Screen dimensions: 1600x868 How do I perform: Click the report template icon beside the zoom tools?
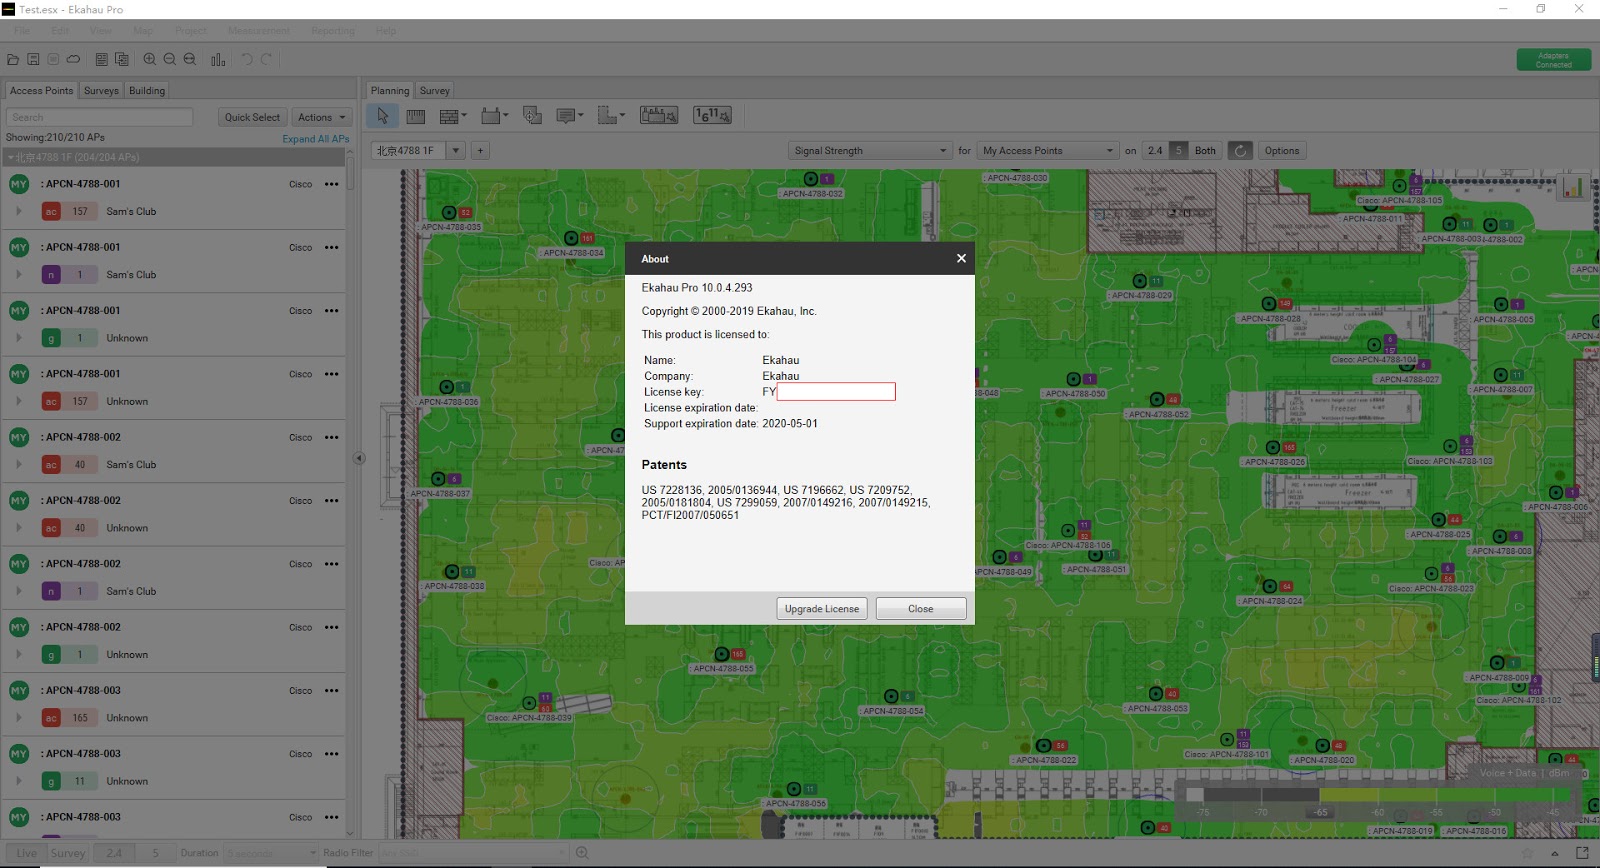coord(122,60)
